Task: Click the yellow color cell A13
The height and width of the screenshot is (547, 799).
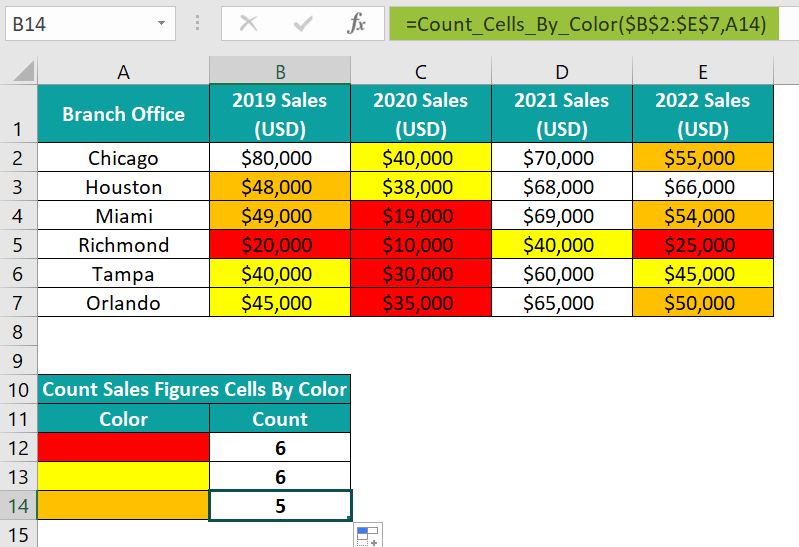Action: (x=123, y=477)
